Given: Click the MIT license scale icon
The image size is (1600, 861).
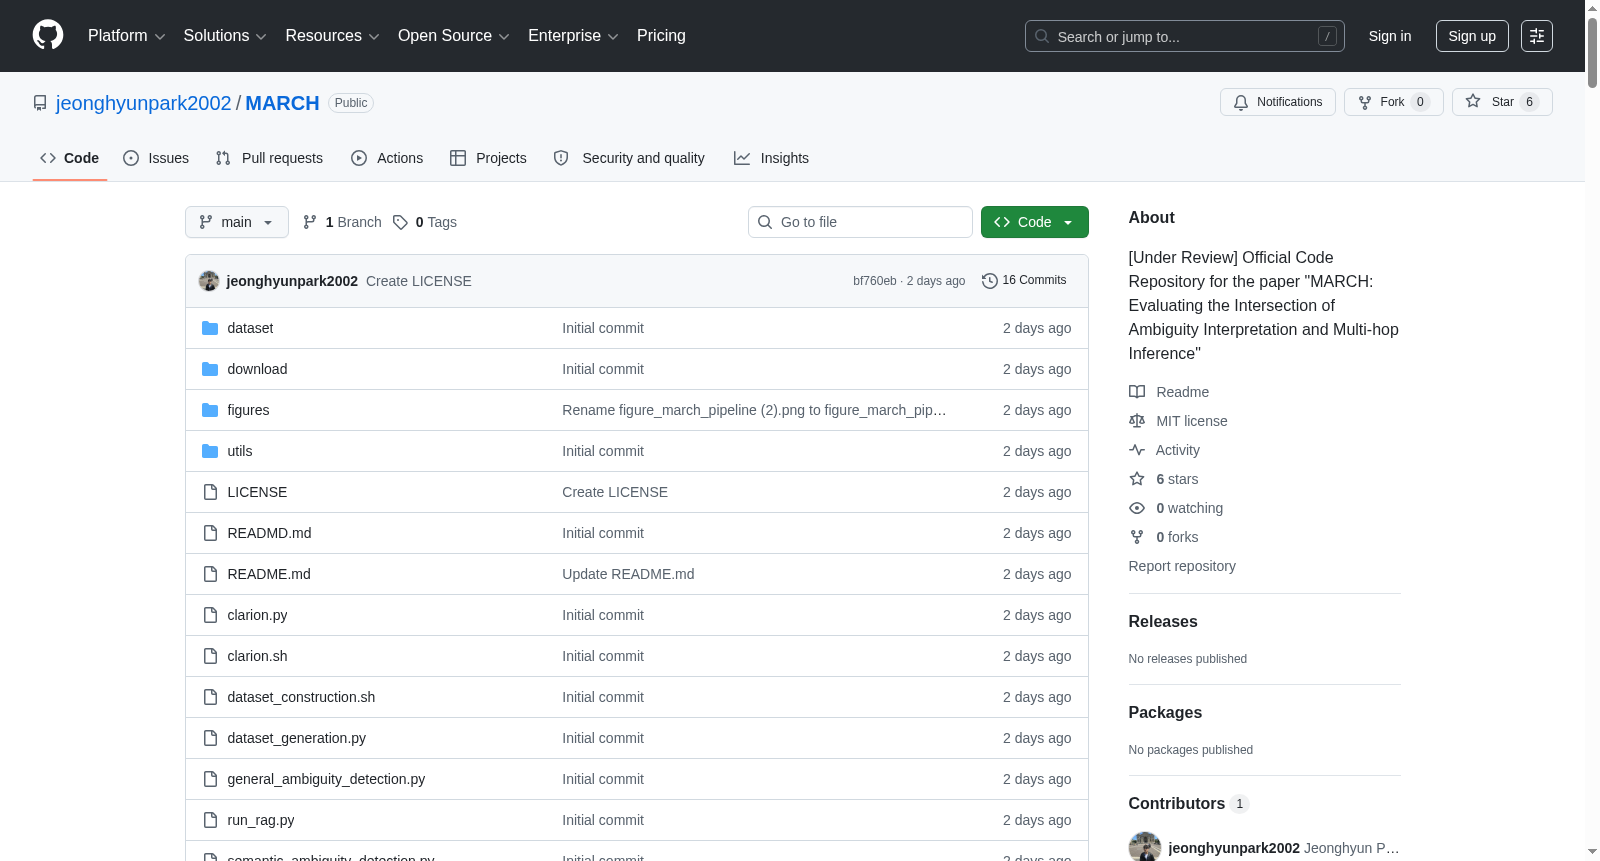Looking at the screenshot, I should coord(1137,421).
